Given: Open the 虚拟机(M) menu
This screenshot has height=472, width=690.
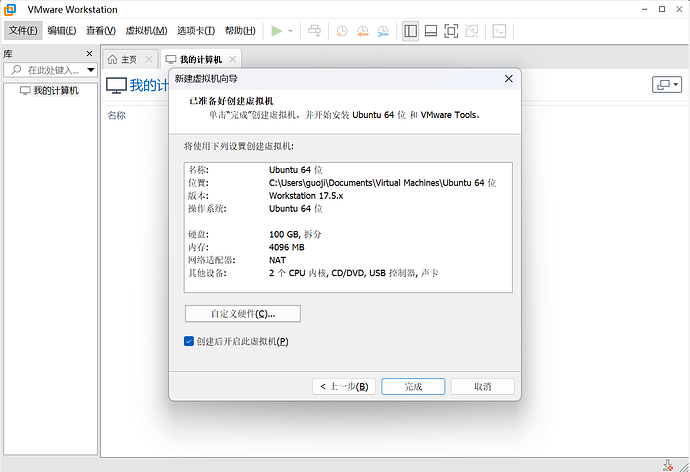Looking at the screenshot, I should click(146, 30).
